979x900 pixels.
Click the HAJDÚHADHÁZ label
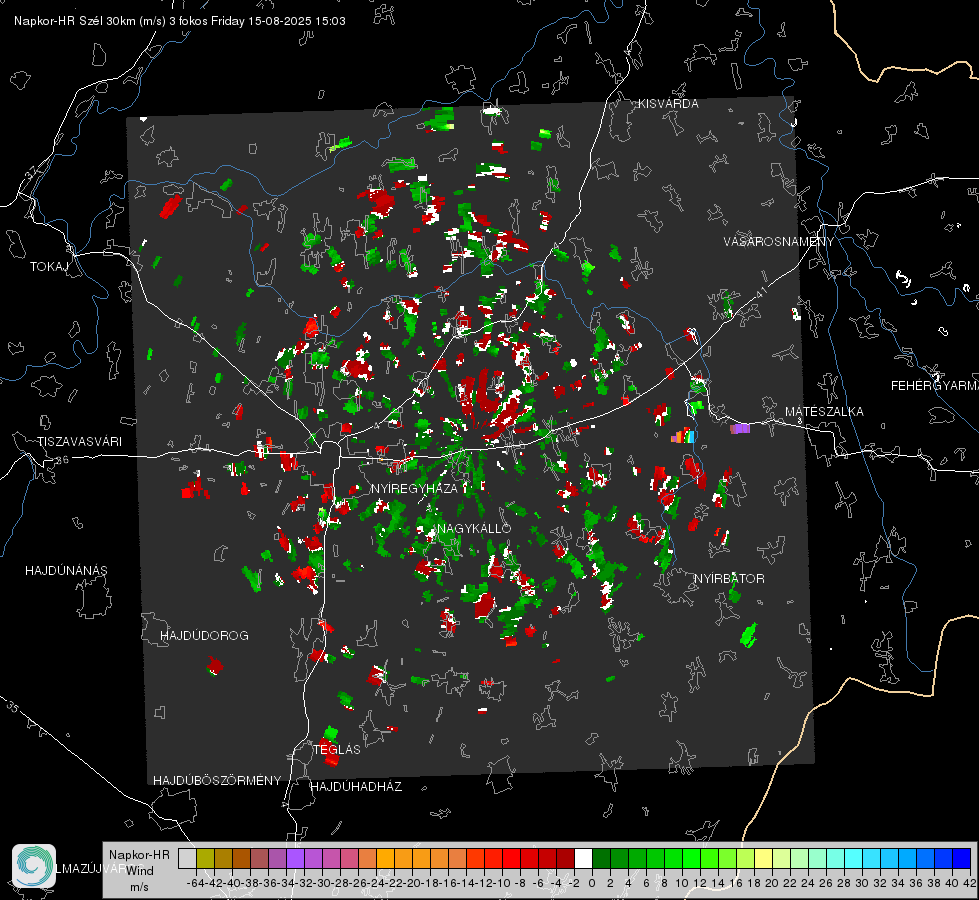pos(356,787)
